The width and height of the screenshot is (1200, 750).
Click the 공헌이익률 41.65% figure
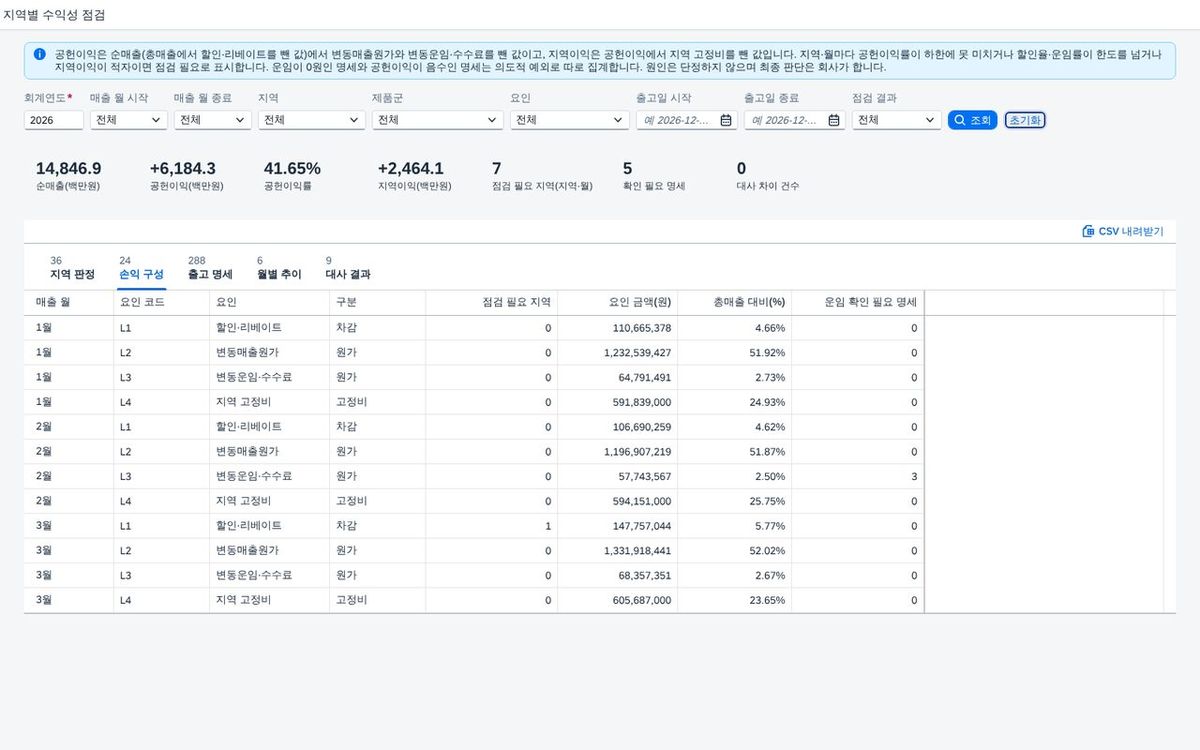click(292, 168)
